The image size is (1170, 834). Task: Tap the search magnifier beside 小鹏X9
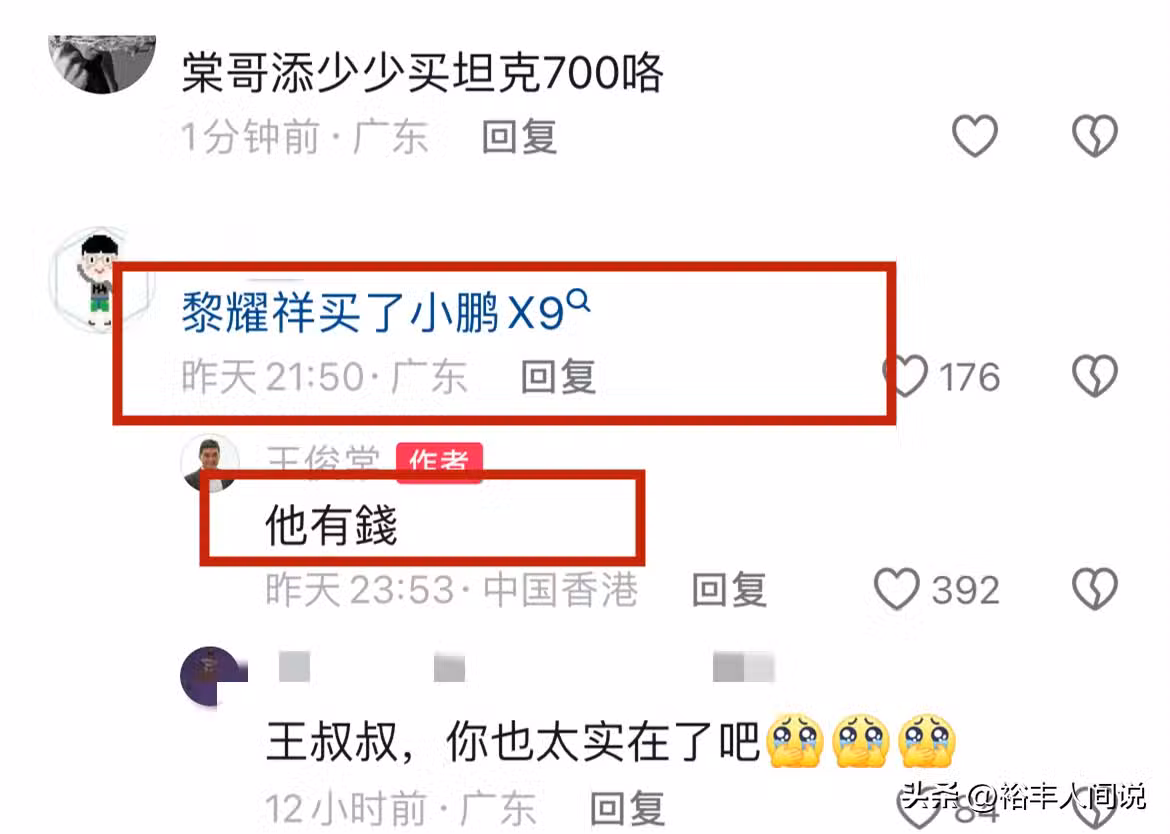pos(578,301)
